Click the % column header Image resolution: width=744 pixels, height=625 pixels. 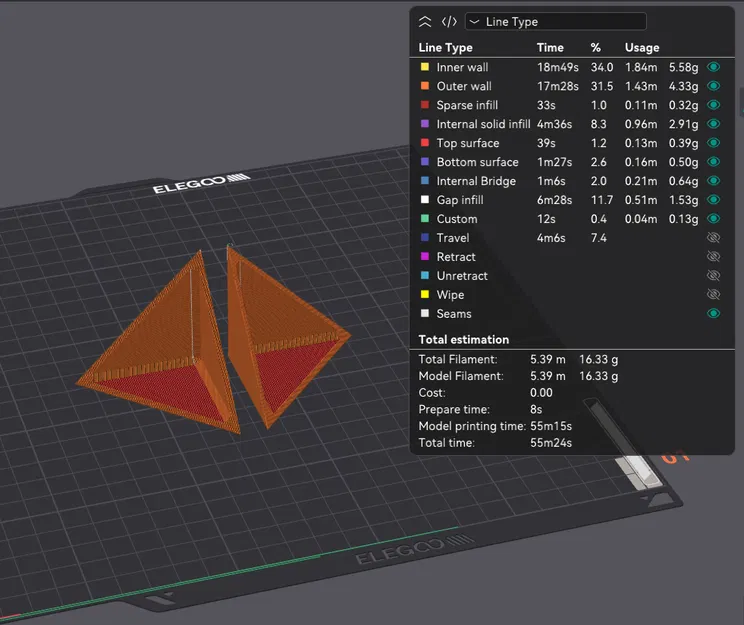click(596, 47)
